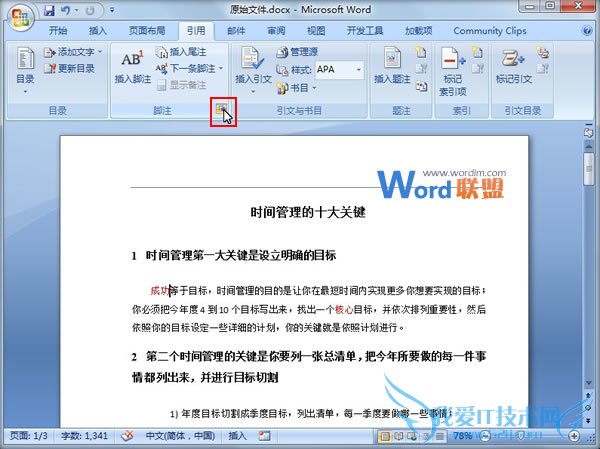Image resolution: width=600 pixels, height=449 pixels.
Task: Toggle the ruler icon above scrollbar
Action: point(589,131)
